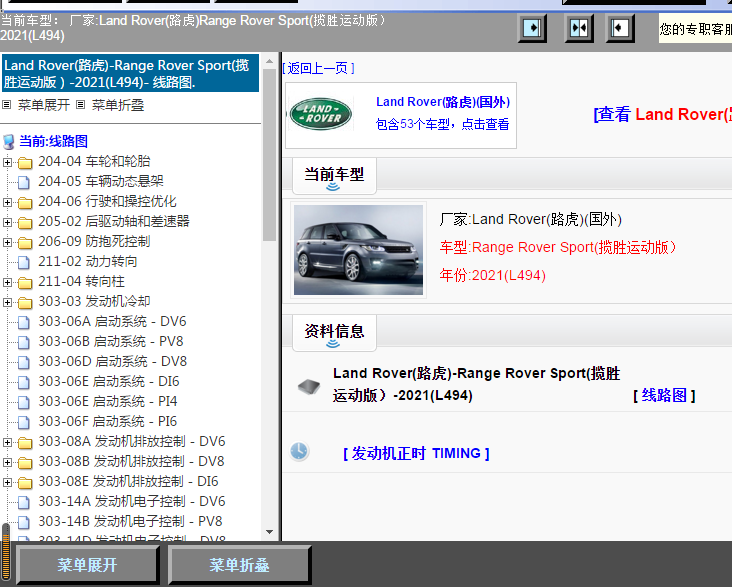Click the bottom 菜单展开 button
Screen dimensions: 732x587
(x=87, y=565)
